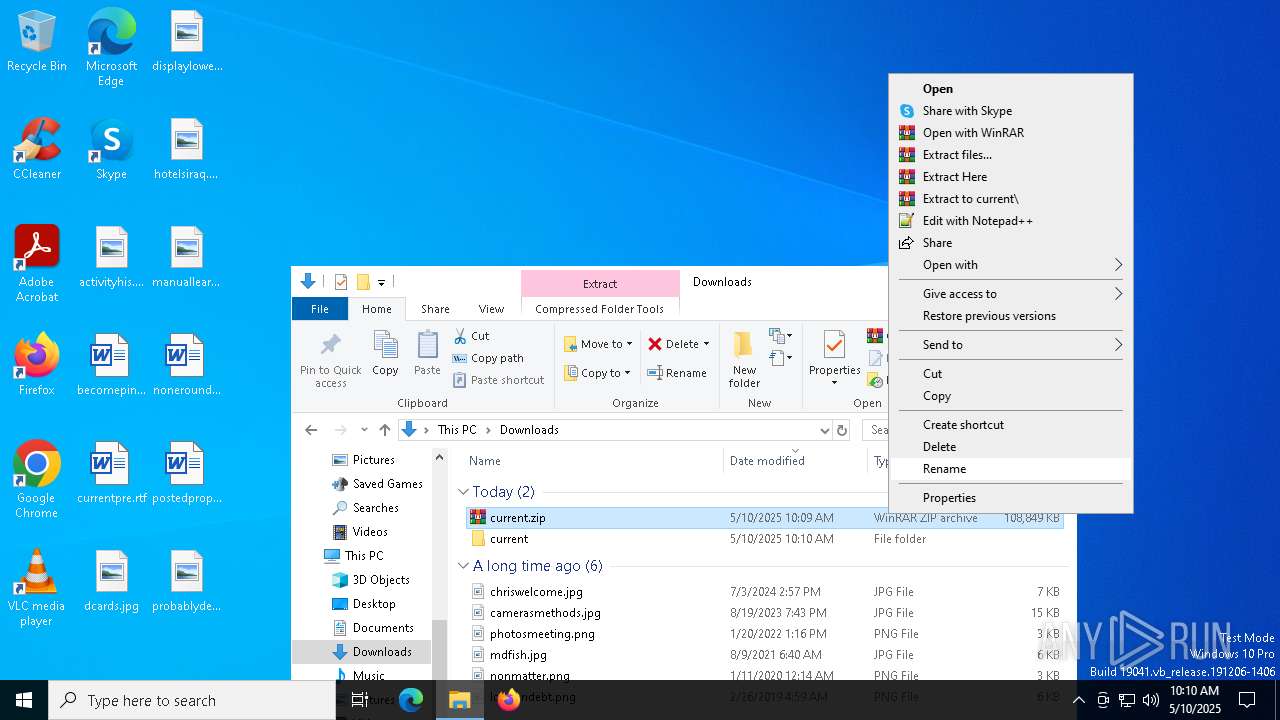The height and width of the screenshot is (720, 1280).
Task: Open Documents in navigation pane
Action: click(383, 628)
